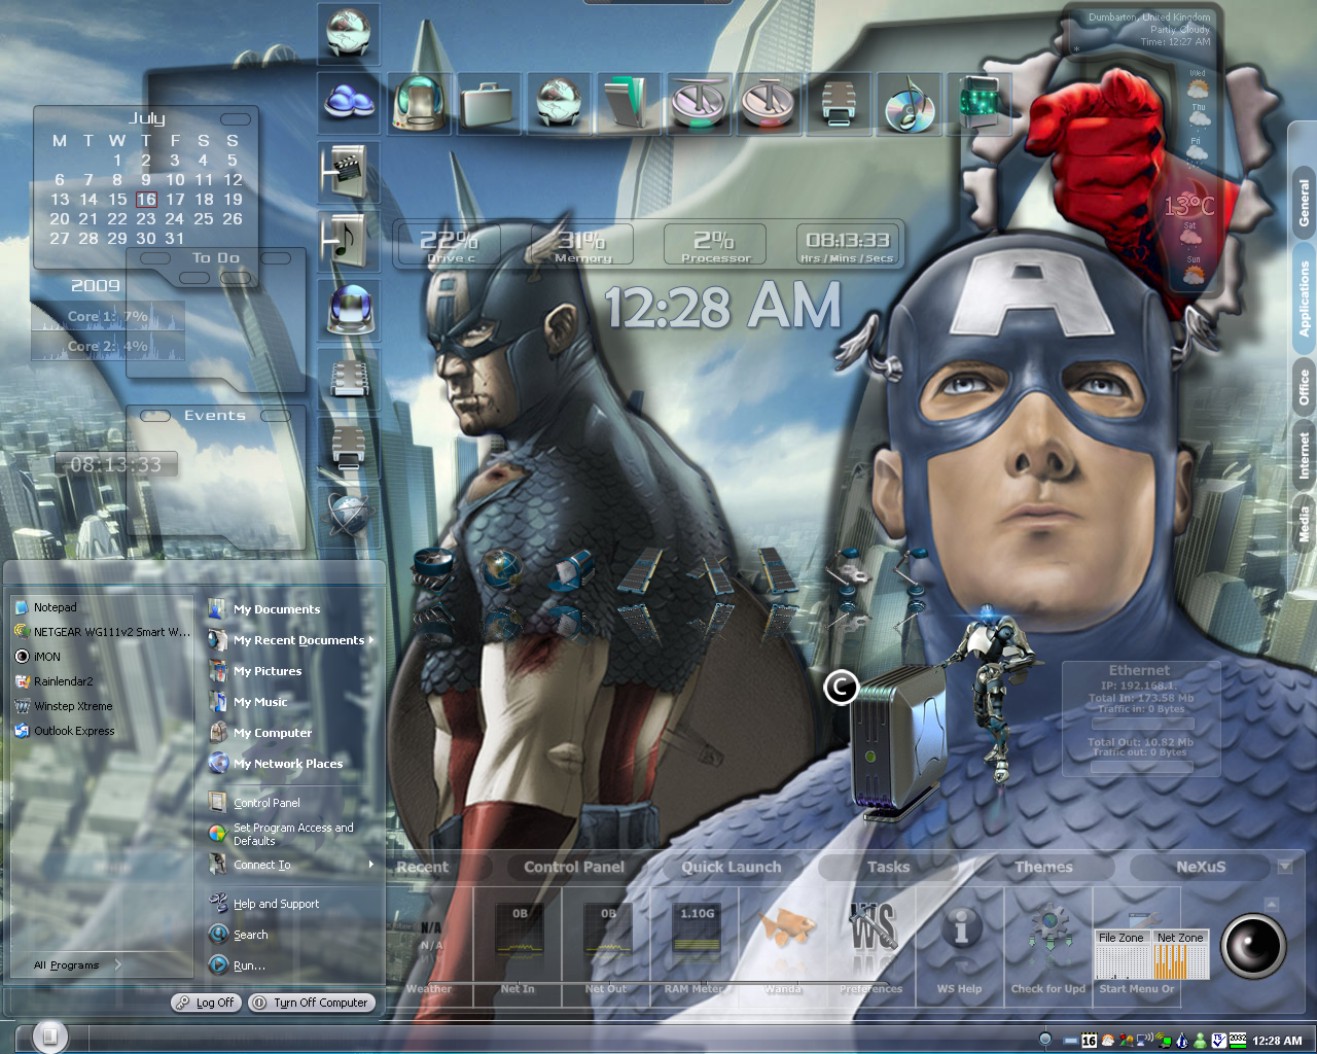Open the teal-screen computer icon in top dock
The height and width of the screenshot is (1054, 1317).
(x=420, y=103)
